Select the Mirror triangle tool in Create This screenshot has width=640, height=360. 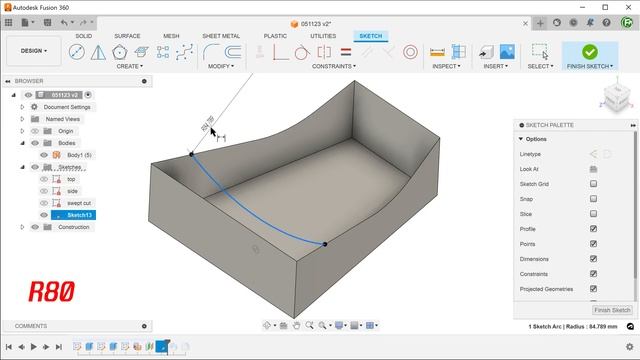point(98,52)
